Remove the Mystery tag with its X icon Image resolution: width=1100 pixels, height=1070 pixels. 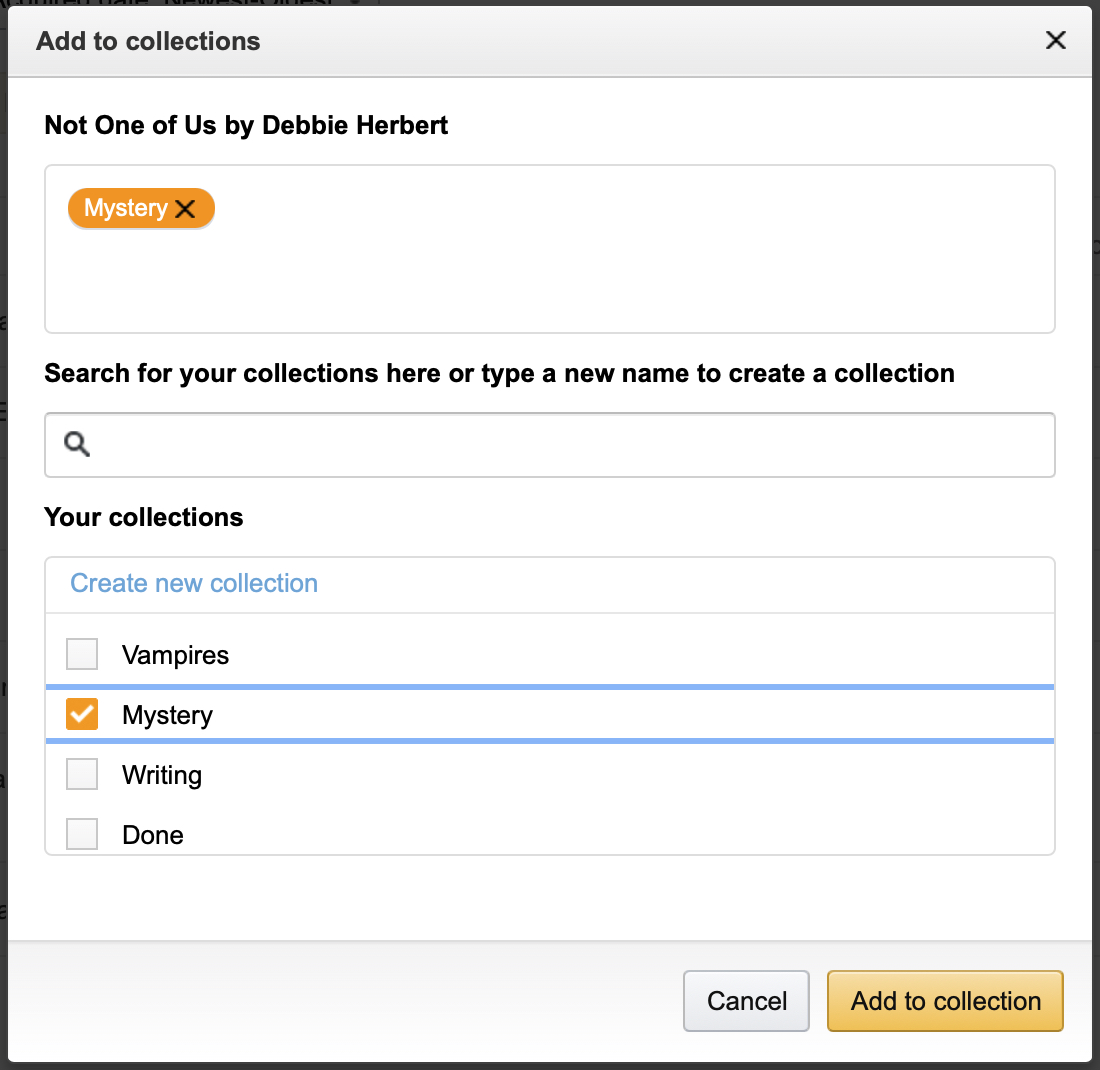[x=185, y=209]
